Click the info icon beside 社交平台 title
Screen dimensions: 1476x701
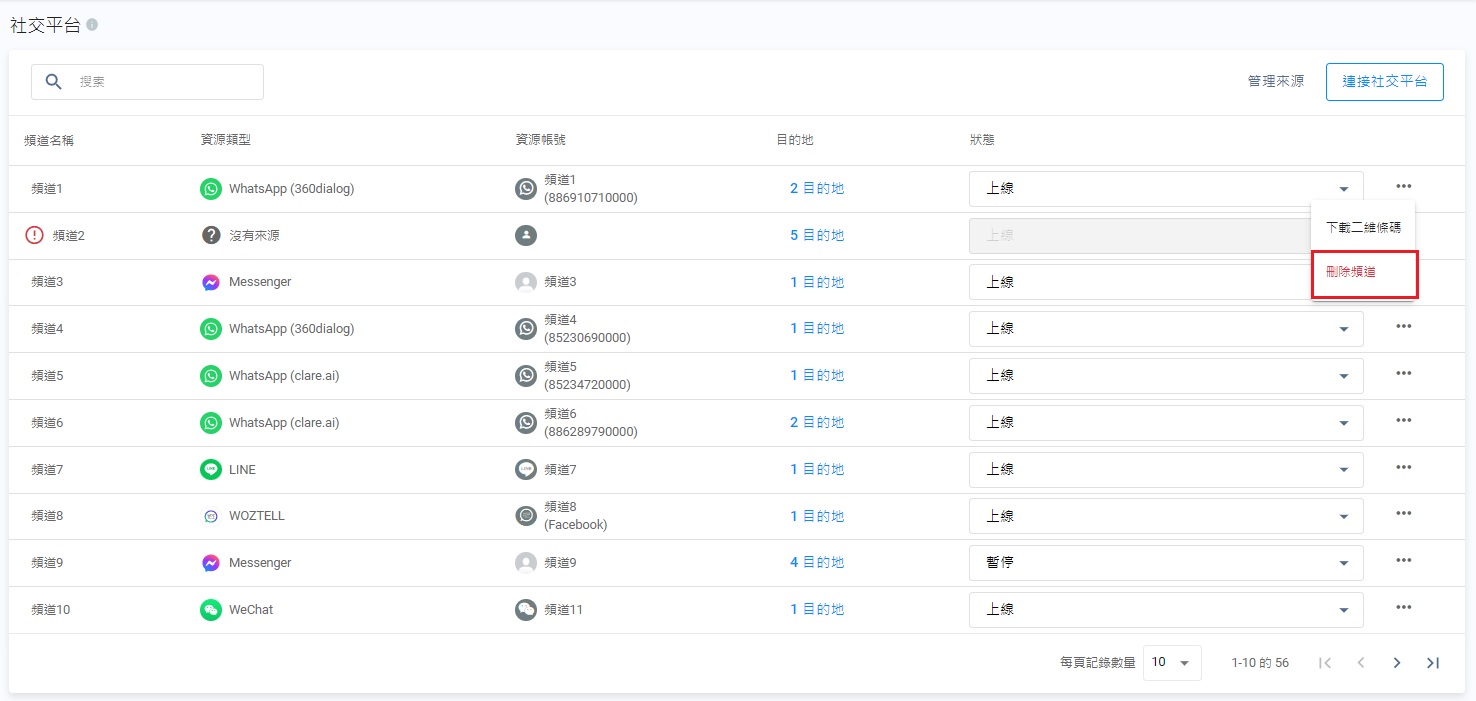(92, 25)
